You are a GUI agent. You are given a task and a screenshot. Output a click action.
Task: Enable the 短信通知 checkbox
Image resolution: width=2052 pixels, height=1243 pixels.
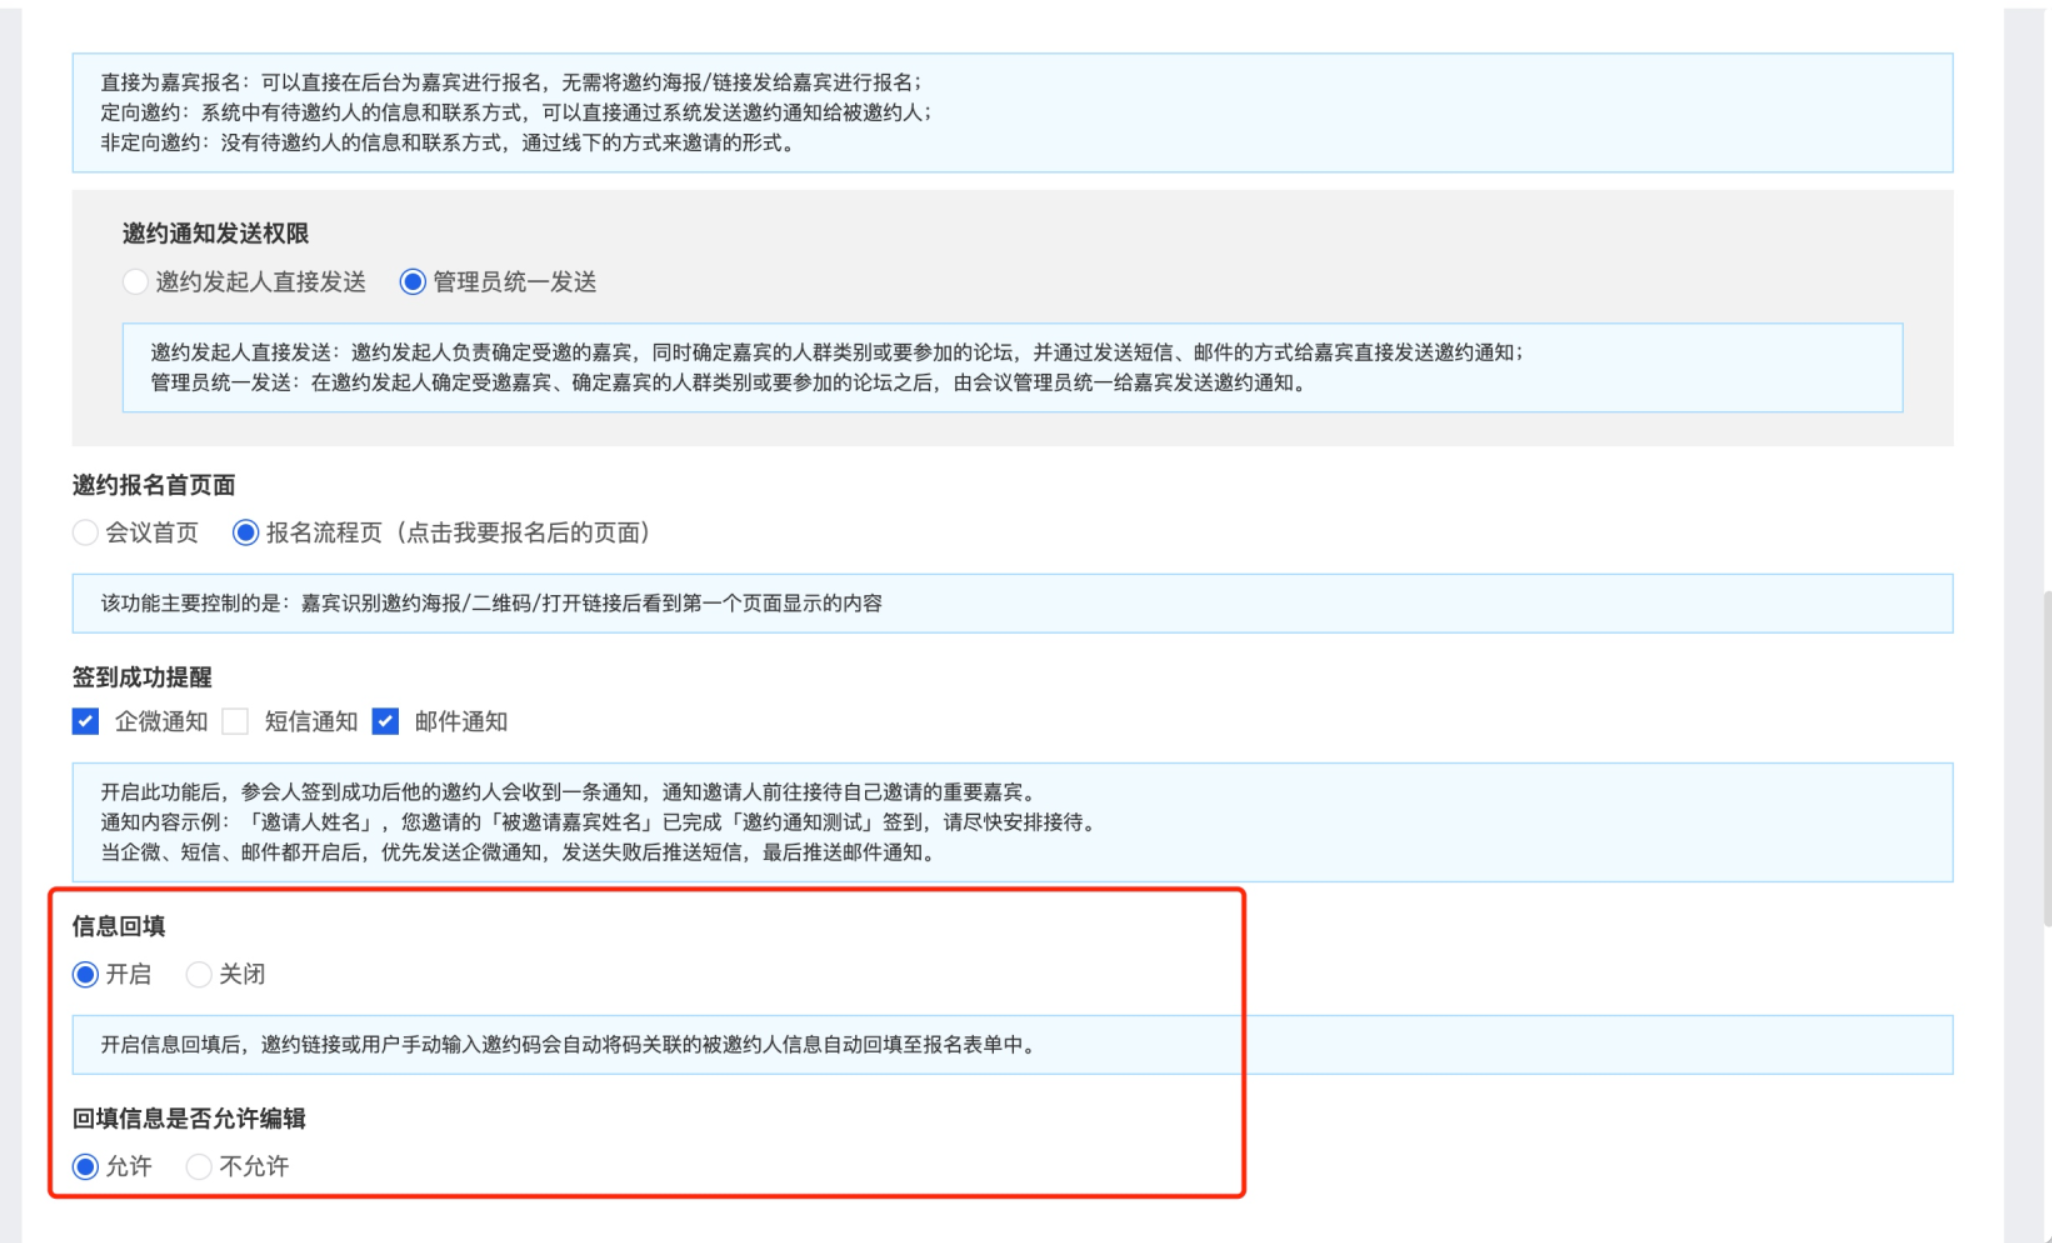(x=236, y=721)
